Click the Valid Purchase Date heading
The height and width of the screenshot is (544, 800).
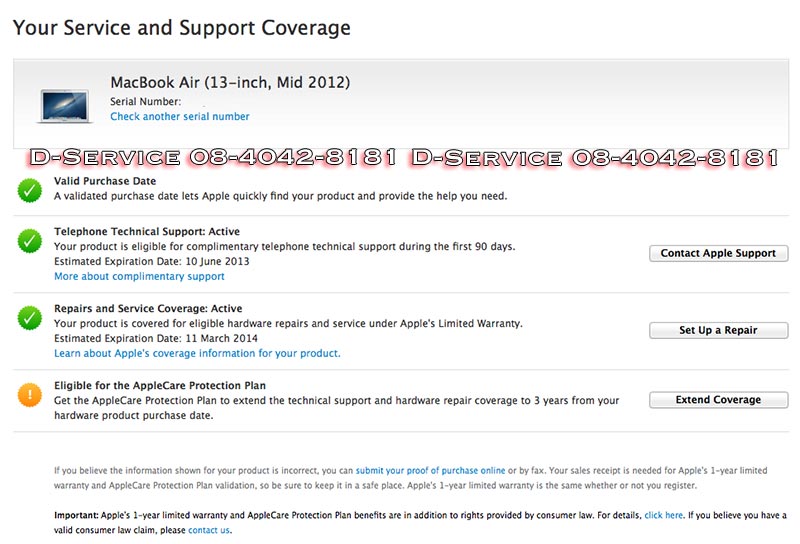point(105,181)
